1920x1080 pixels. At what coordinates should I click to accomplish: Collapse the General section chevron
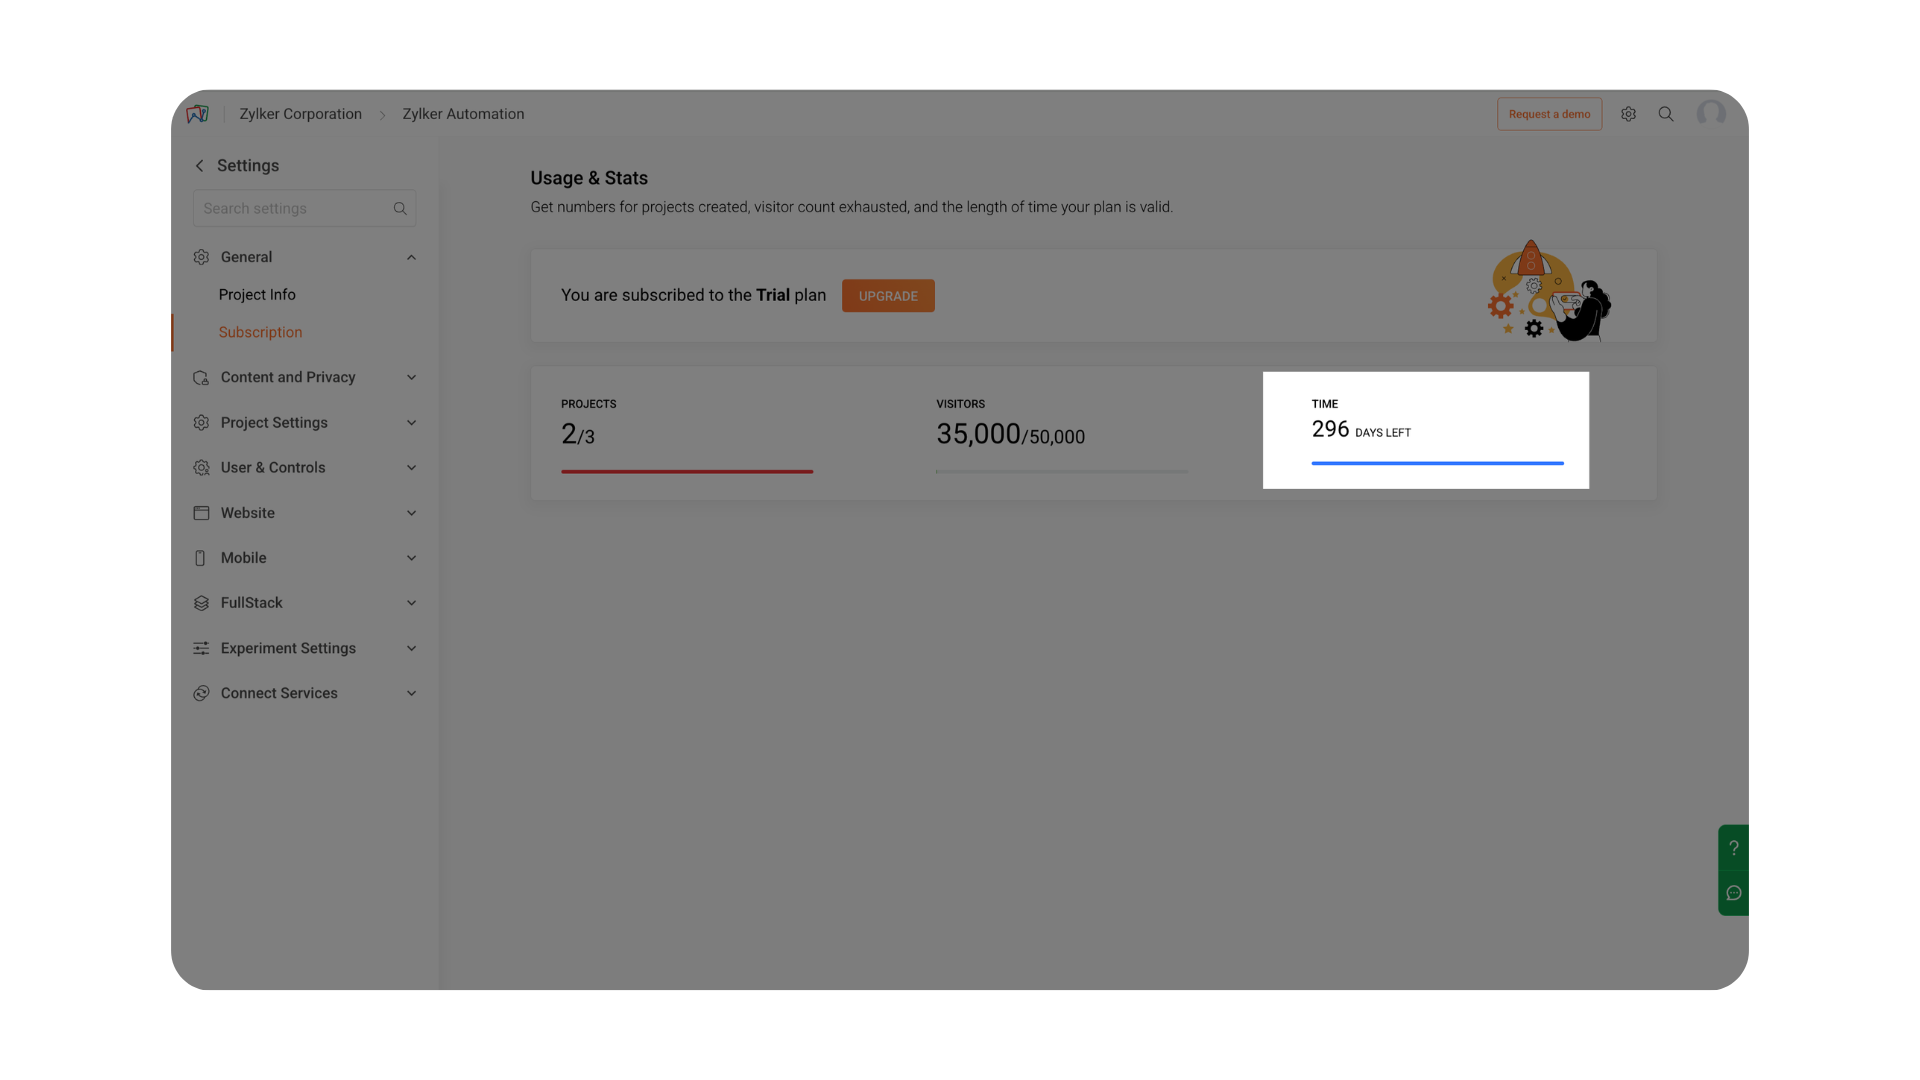coord(411,258)
